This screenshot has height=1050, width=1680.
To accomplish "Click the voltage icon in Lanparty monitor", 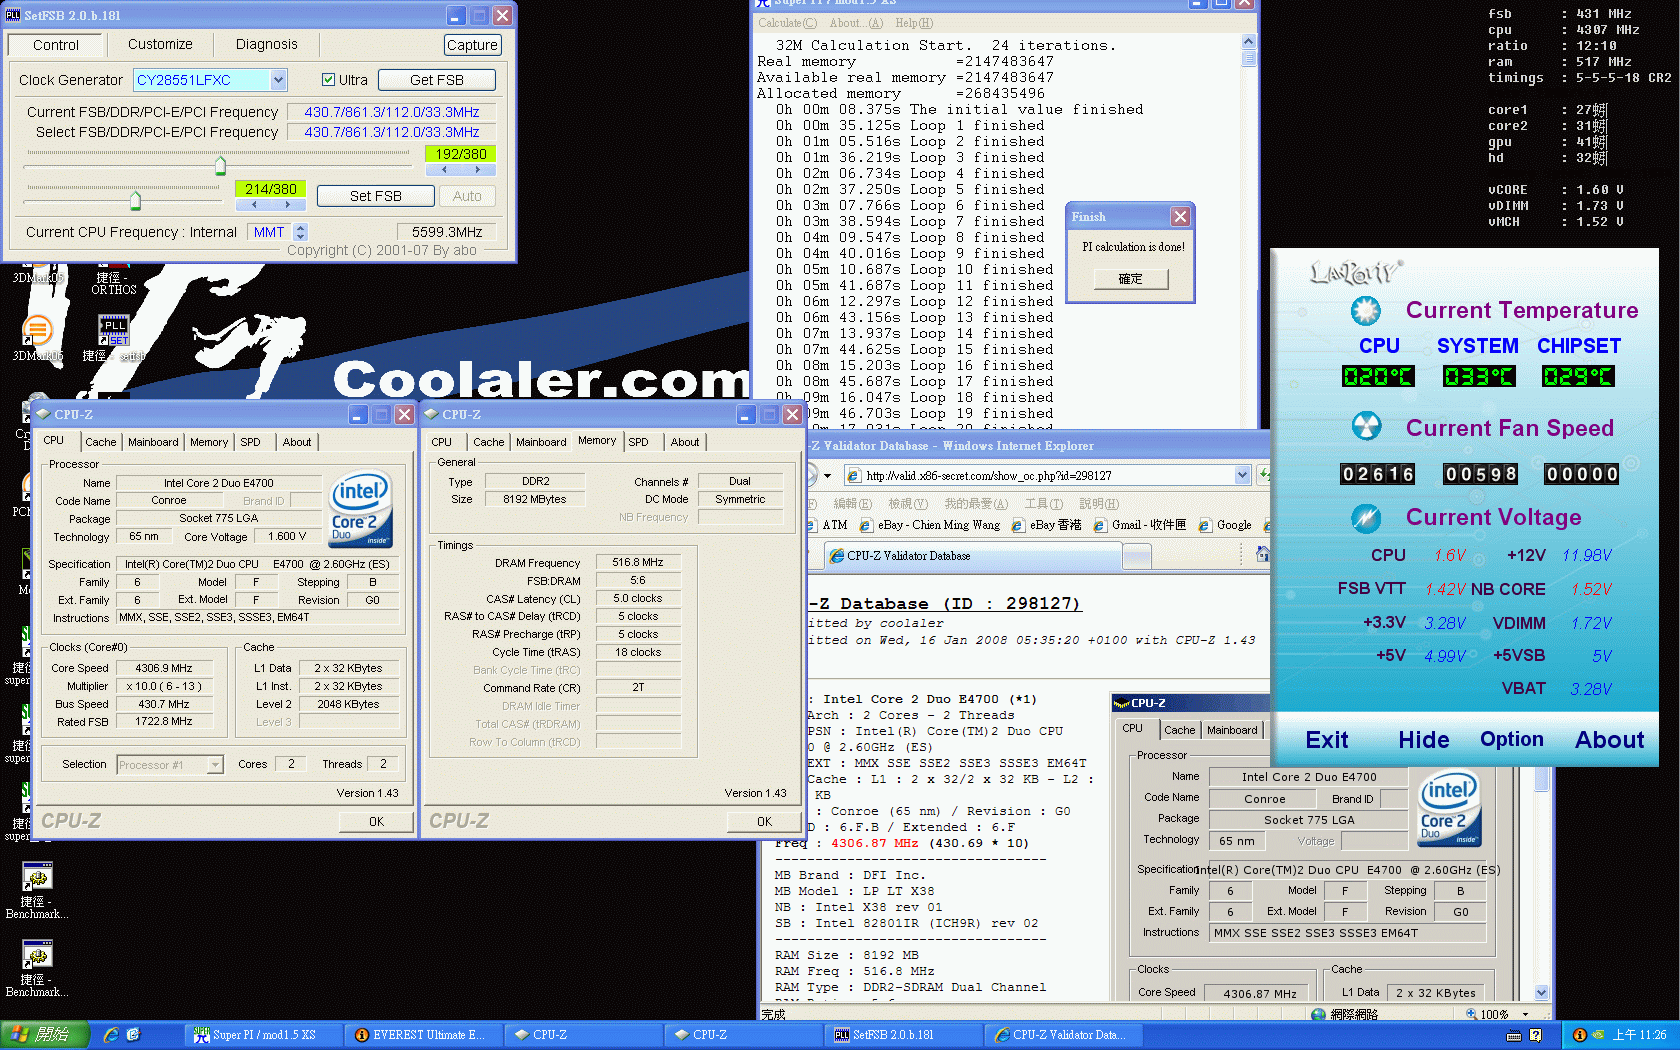I will pyautogui.click(x=1365, y=517).
